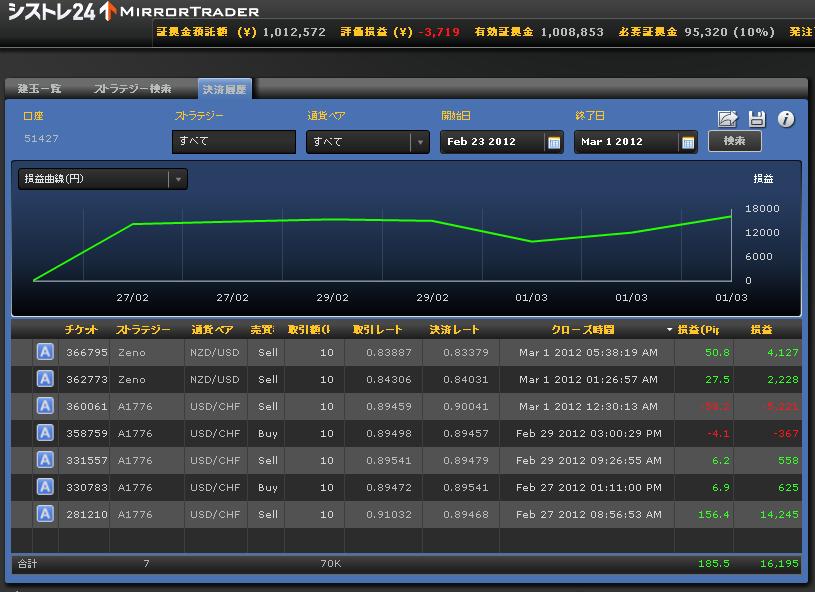
Task: Click the export/share icon above the search button
Action: pos(728,119)
